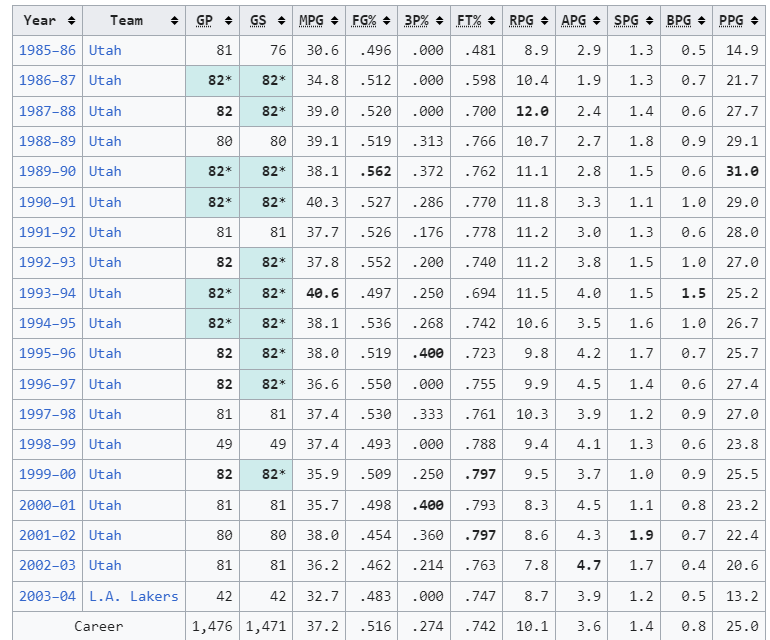This screenshot has width=770, height=640.
Task: Open the L.A. Lakers team link
Action: pyautogui.click(x=134, y=596)
